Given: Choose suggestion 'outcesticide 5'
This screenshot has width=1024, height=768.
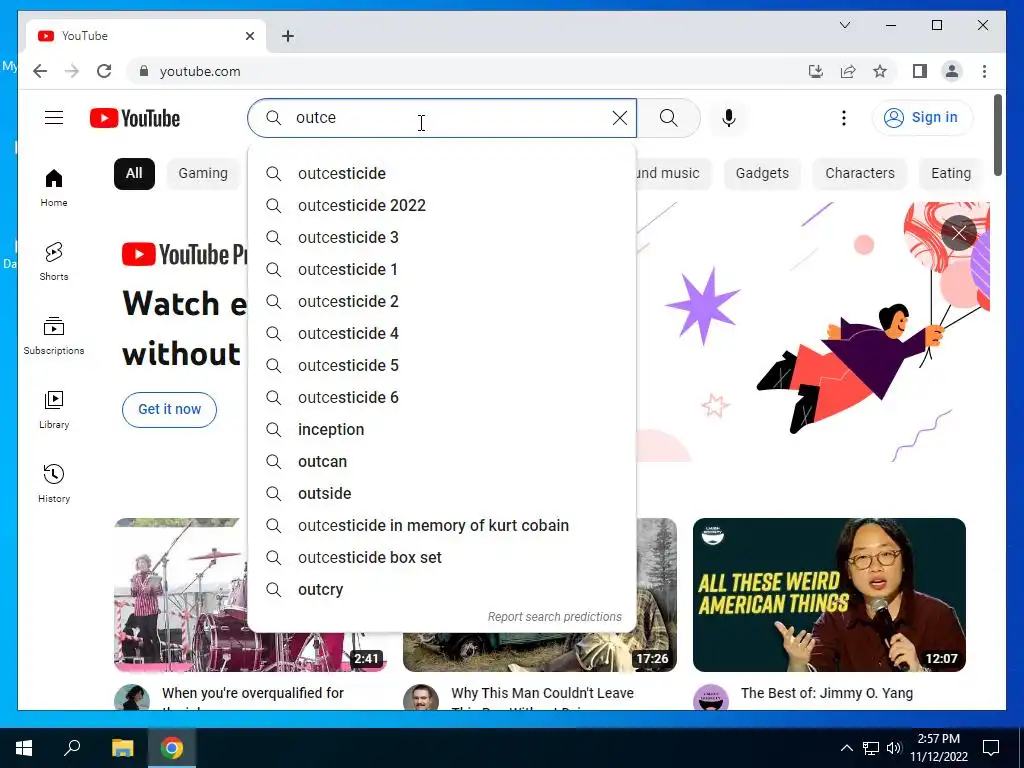Looking at the screenshot, I should point(441,365).
